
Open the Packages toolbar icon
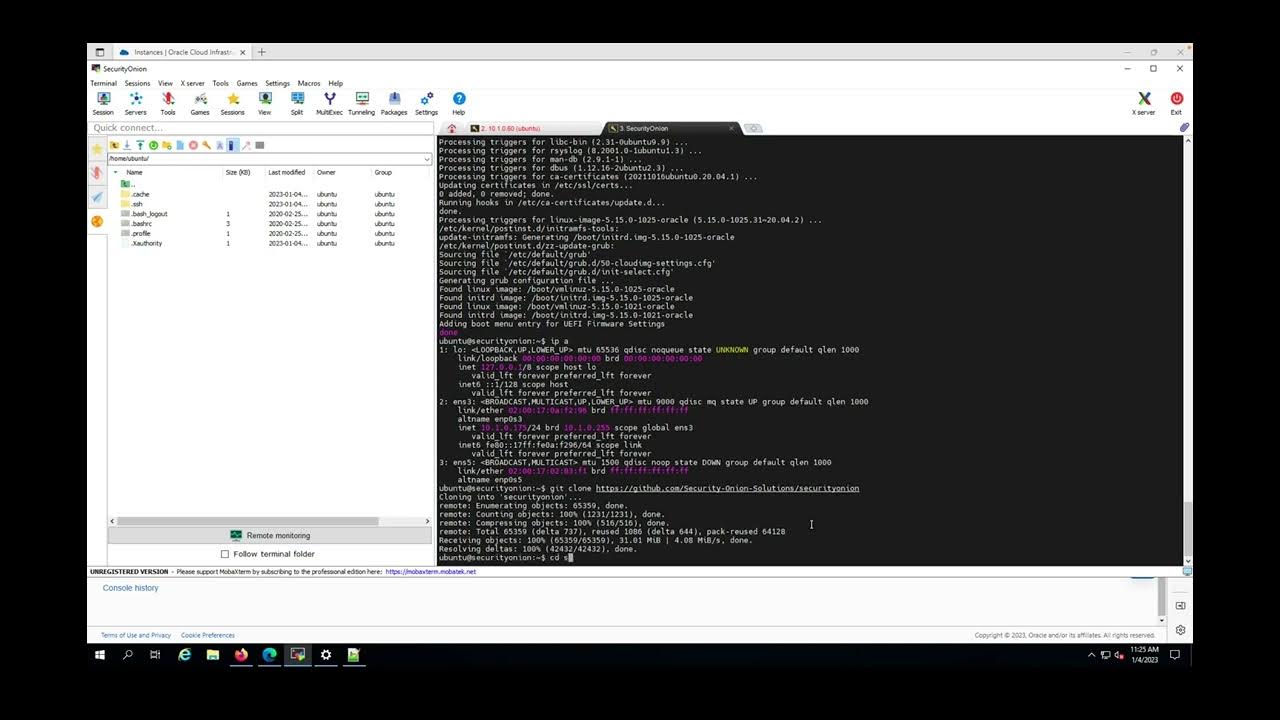click(x=394, y=103)
